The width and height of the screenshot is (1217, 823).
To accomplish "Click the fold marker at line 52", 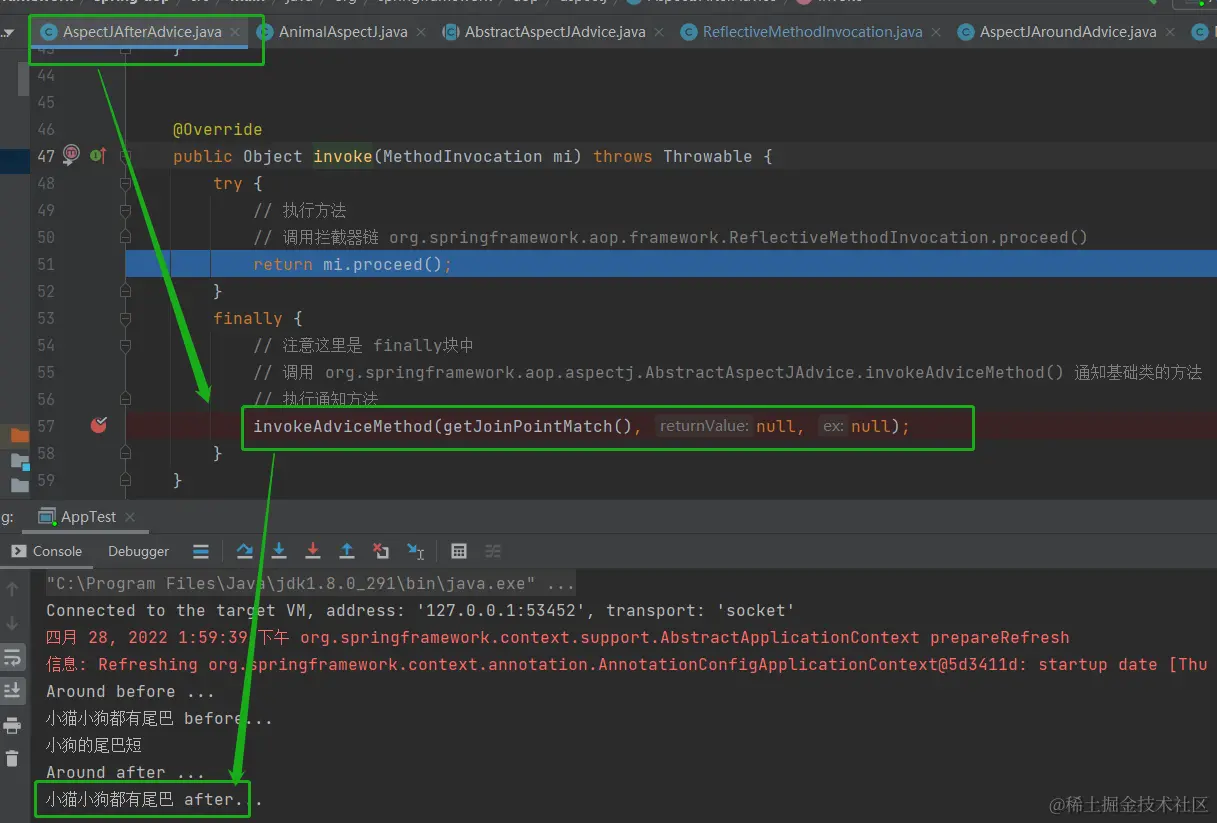I will 125,291.
